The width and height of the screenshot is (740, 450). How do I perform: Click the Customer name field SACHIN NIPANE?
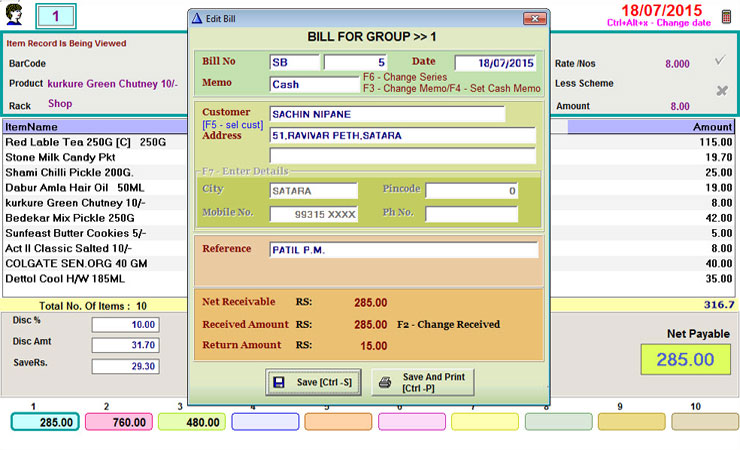pos(387,114)
